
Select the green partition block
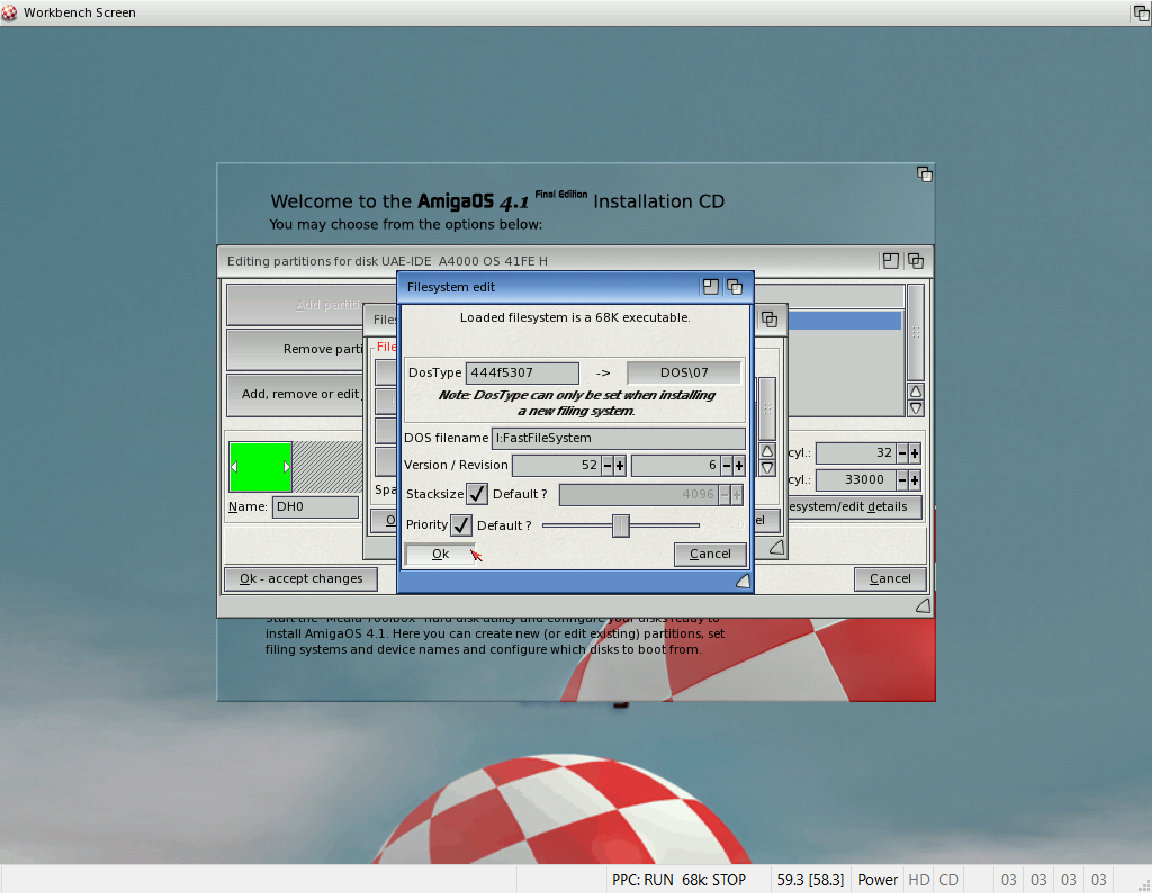tap(261, 467)
